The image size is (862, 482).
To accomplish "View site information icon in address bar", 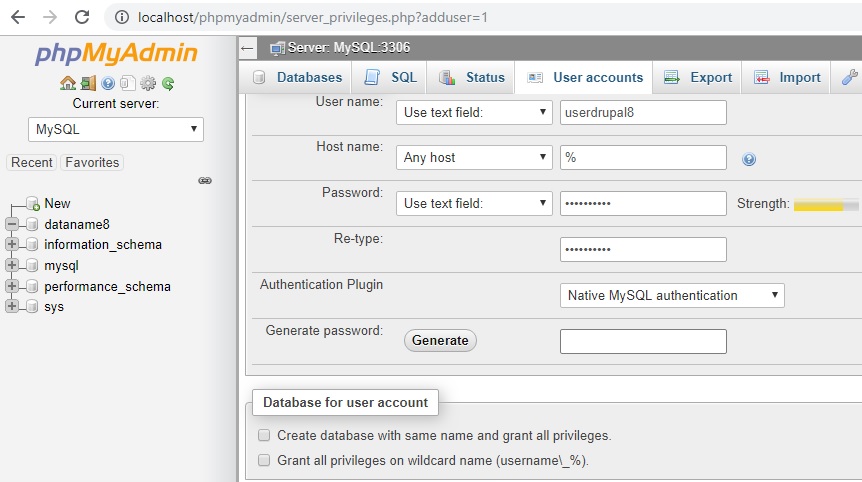I will pos(121,18).
